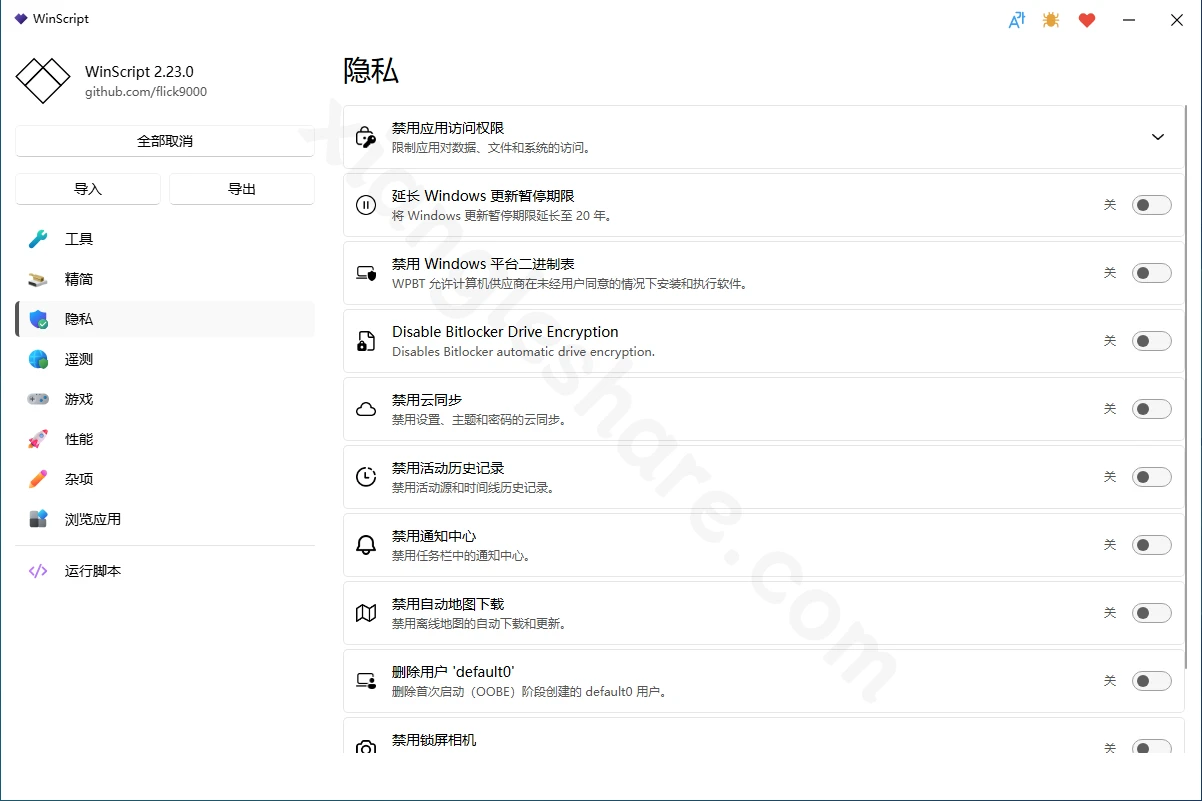
Task: Open github.com/flick9000 link text
Action: point(146,92)
